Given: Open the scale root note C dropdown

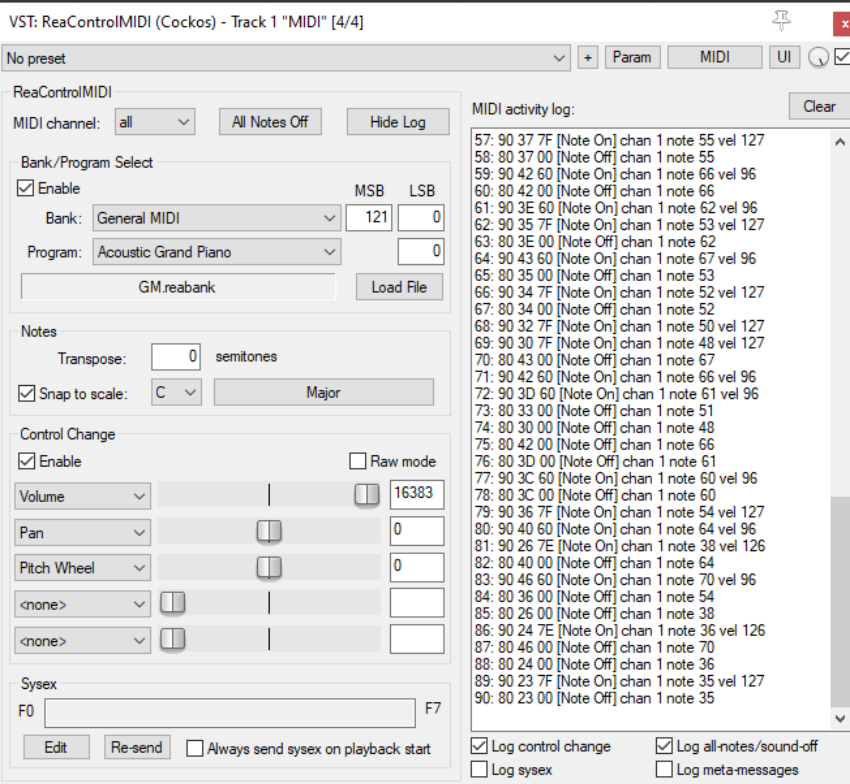Looking at the screenshot, I should click(176, 392).
